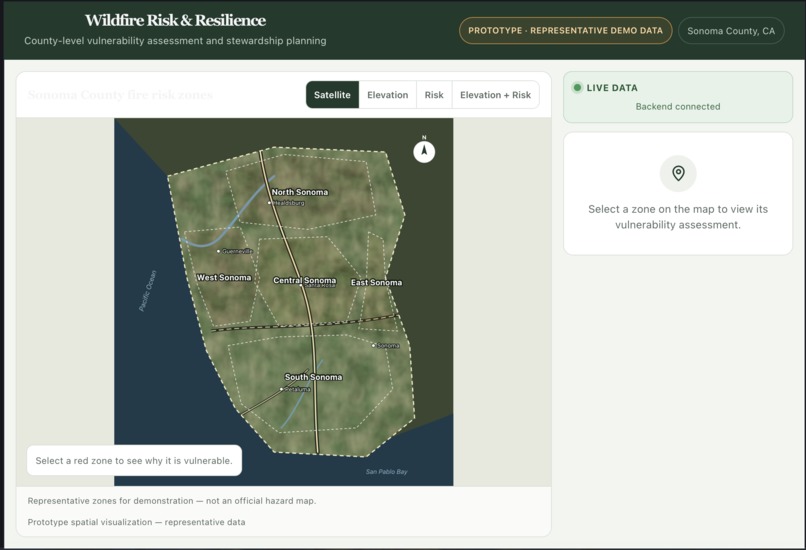
Task: Click the Santa Rosa city marker
Action: click(x=302, y=285)
